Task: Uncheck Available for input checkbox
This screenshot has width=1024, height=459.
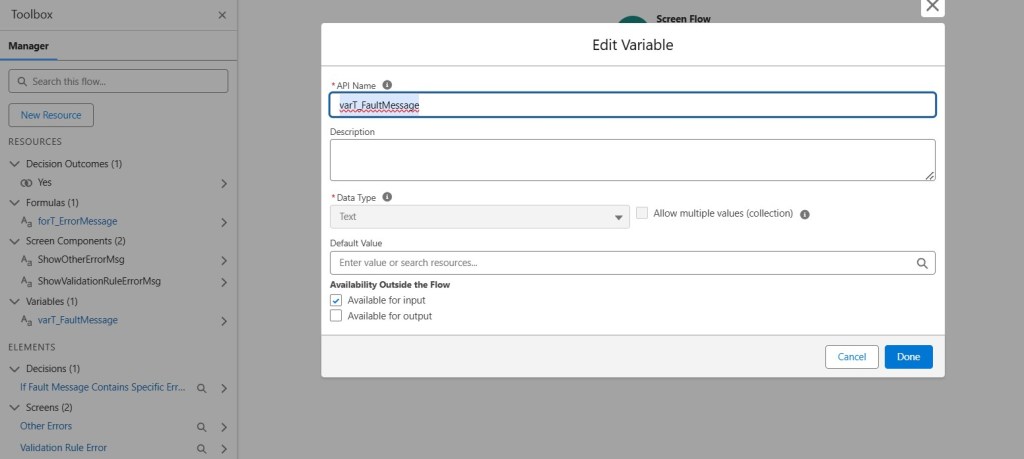Action: (x=337, y=300)
